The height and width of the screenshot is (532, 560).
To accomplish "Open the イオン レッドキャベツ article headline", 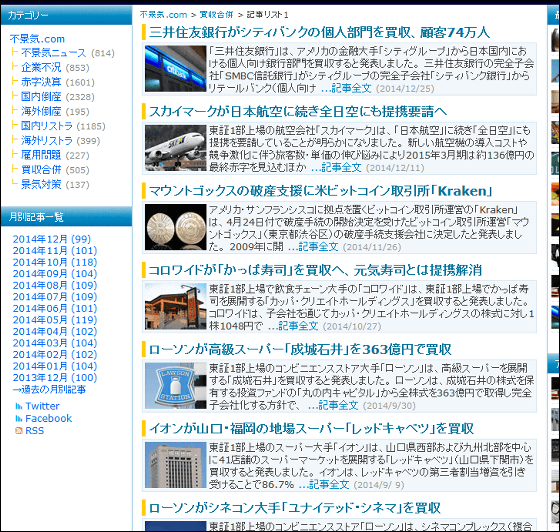I will tap(311, 429).
